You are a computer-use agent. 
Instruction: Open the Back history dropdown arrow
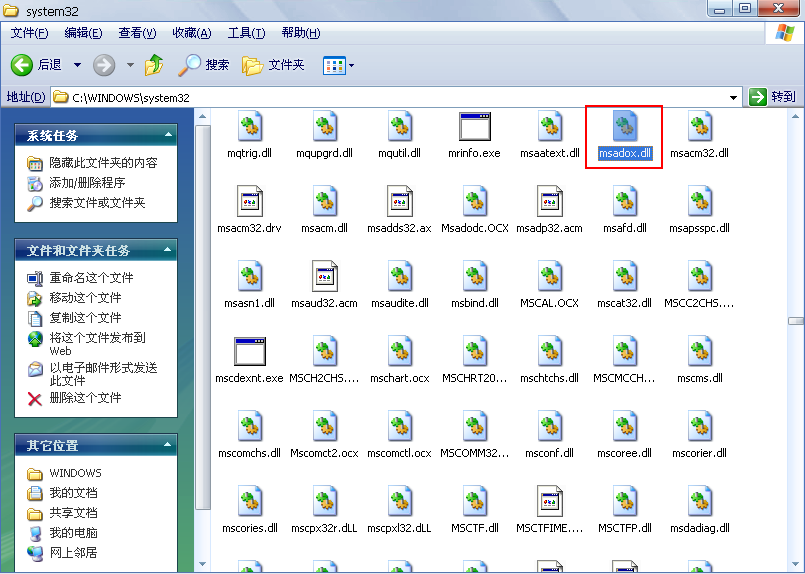coord(77,65)
